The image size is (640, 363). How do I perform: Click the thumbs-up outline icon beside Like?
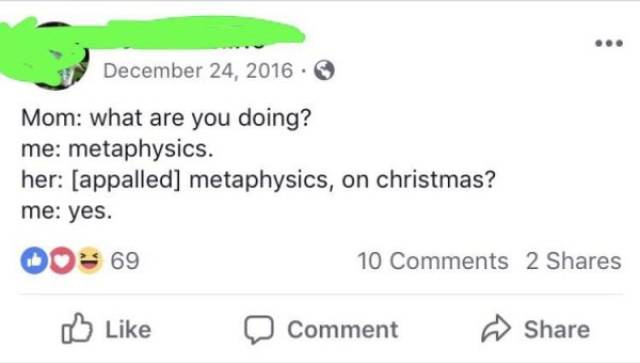click(77, 328)
